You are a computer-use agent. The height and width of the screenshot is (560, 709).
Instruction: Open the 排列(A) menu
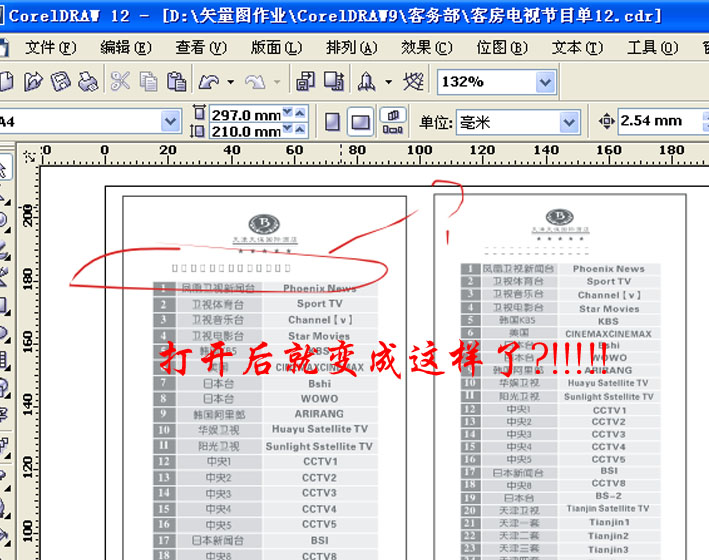point(351,47)
